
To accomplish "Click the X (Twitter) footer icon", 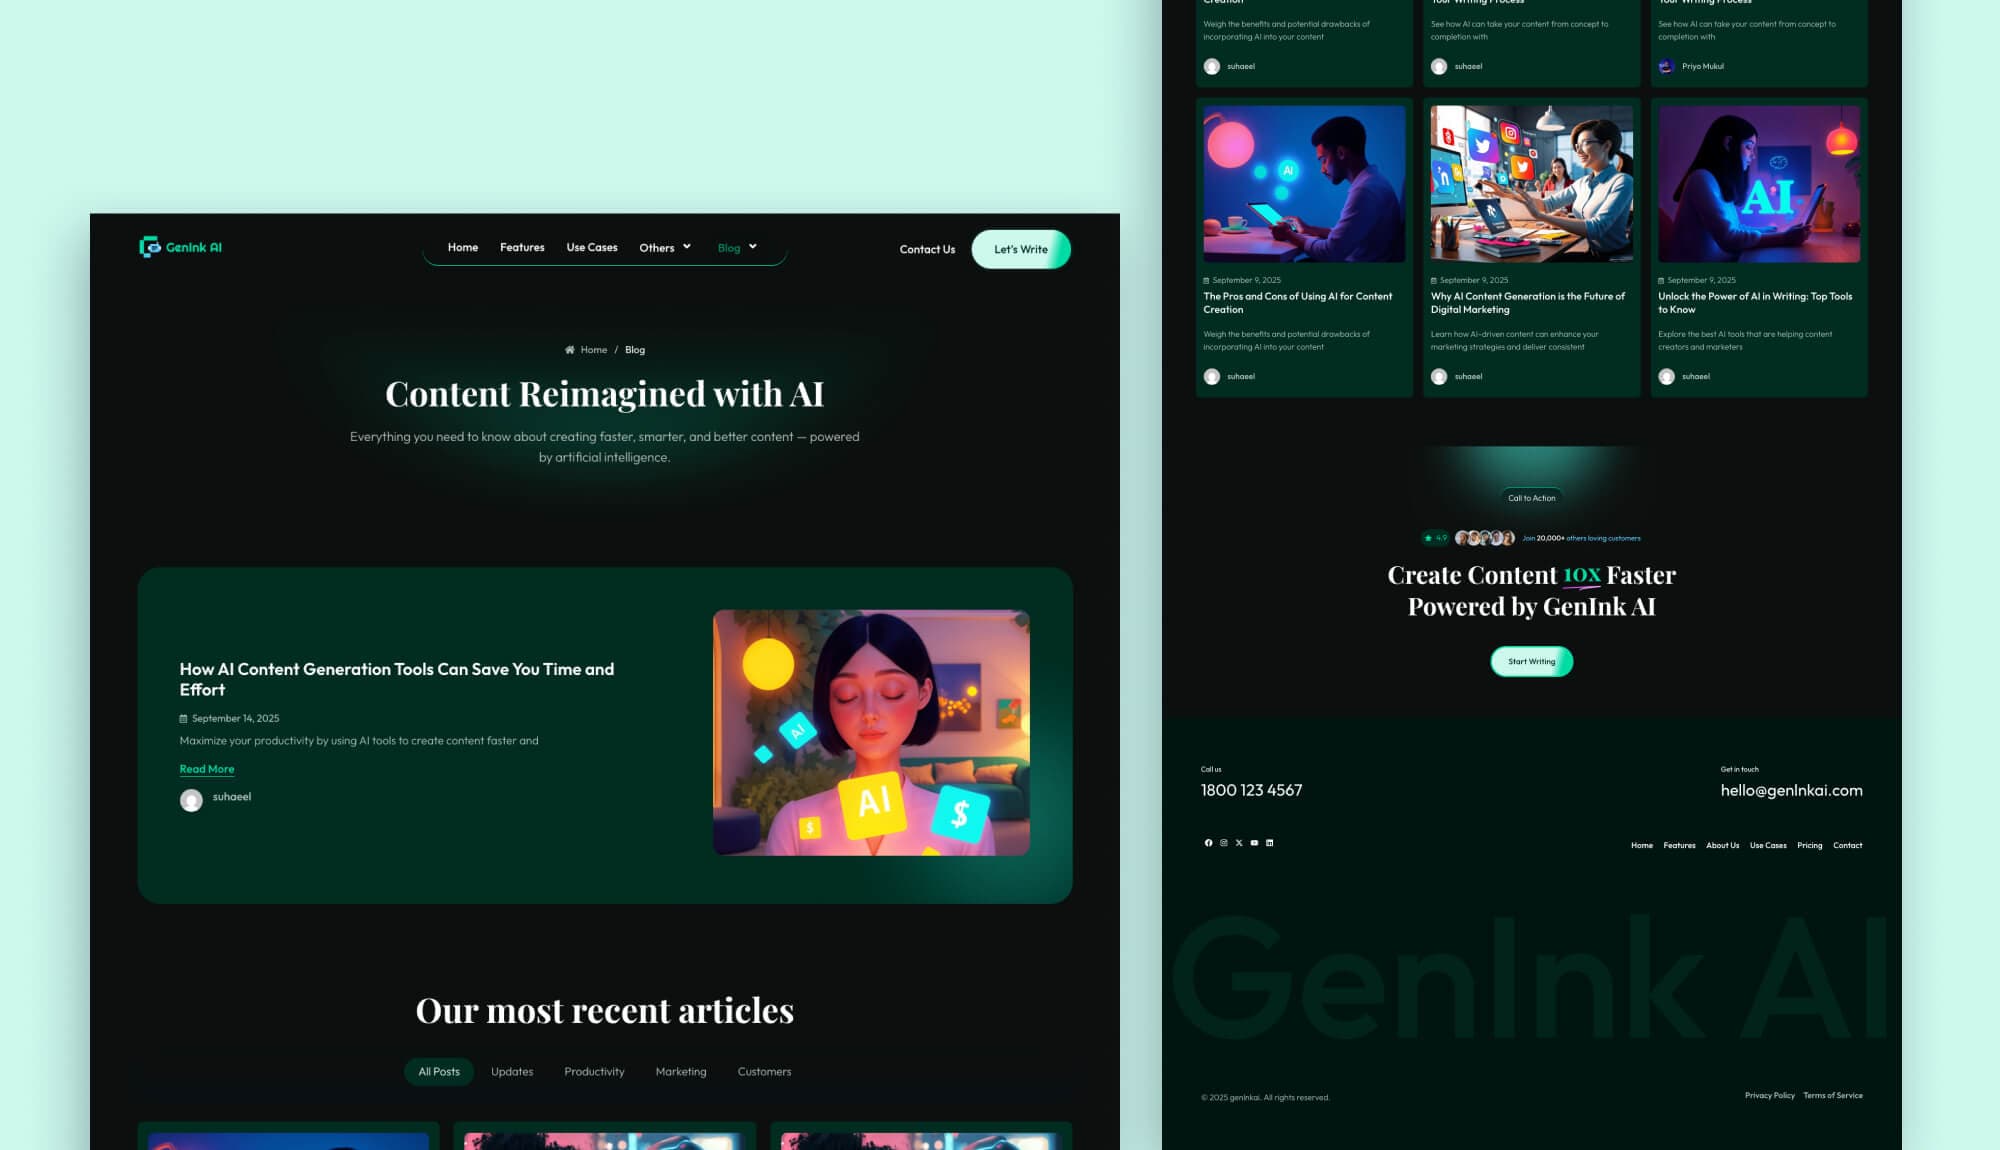I will point(1239,843).
